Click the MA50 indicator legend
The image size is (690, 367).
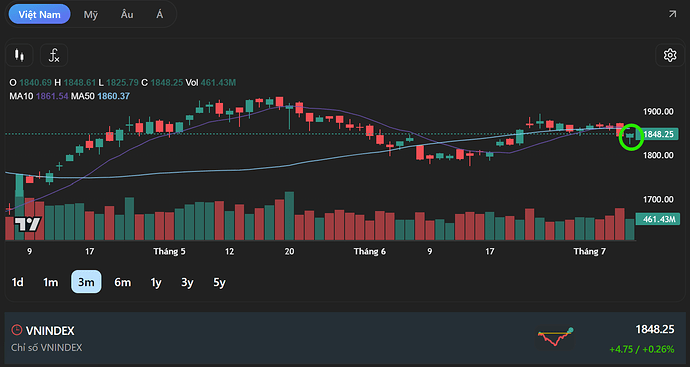(100, 96)
